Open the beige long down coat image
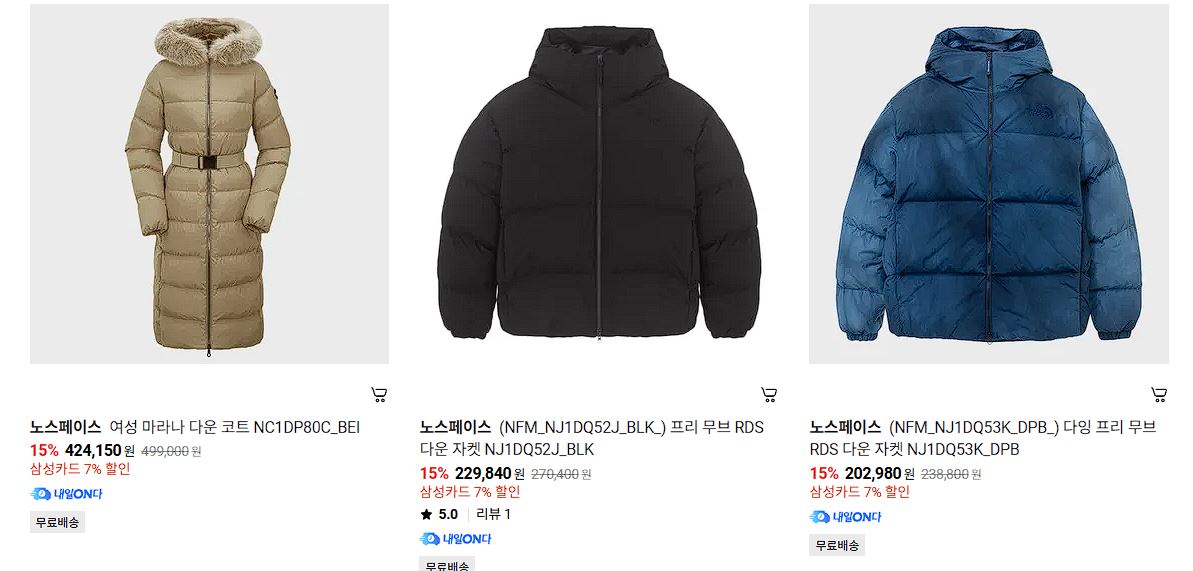 tap(209, 183)
